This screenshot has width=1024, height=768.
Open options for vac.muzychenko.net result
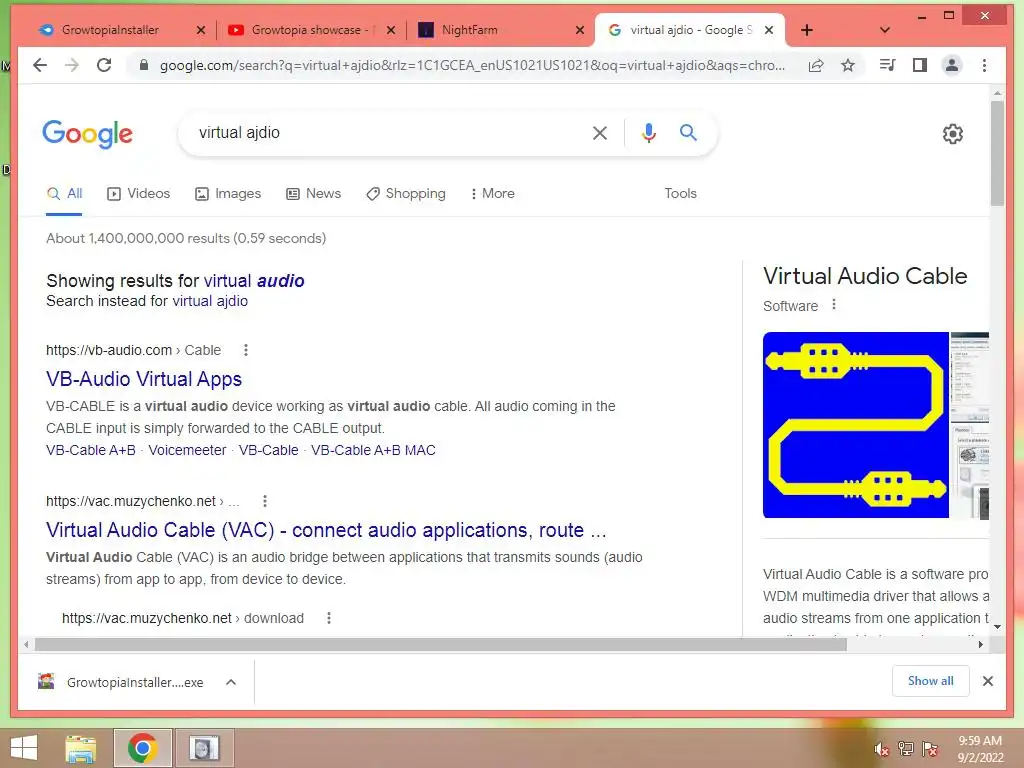pyautogui.click(x=264, y=501)
